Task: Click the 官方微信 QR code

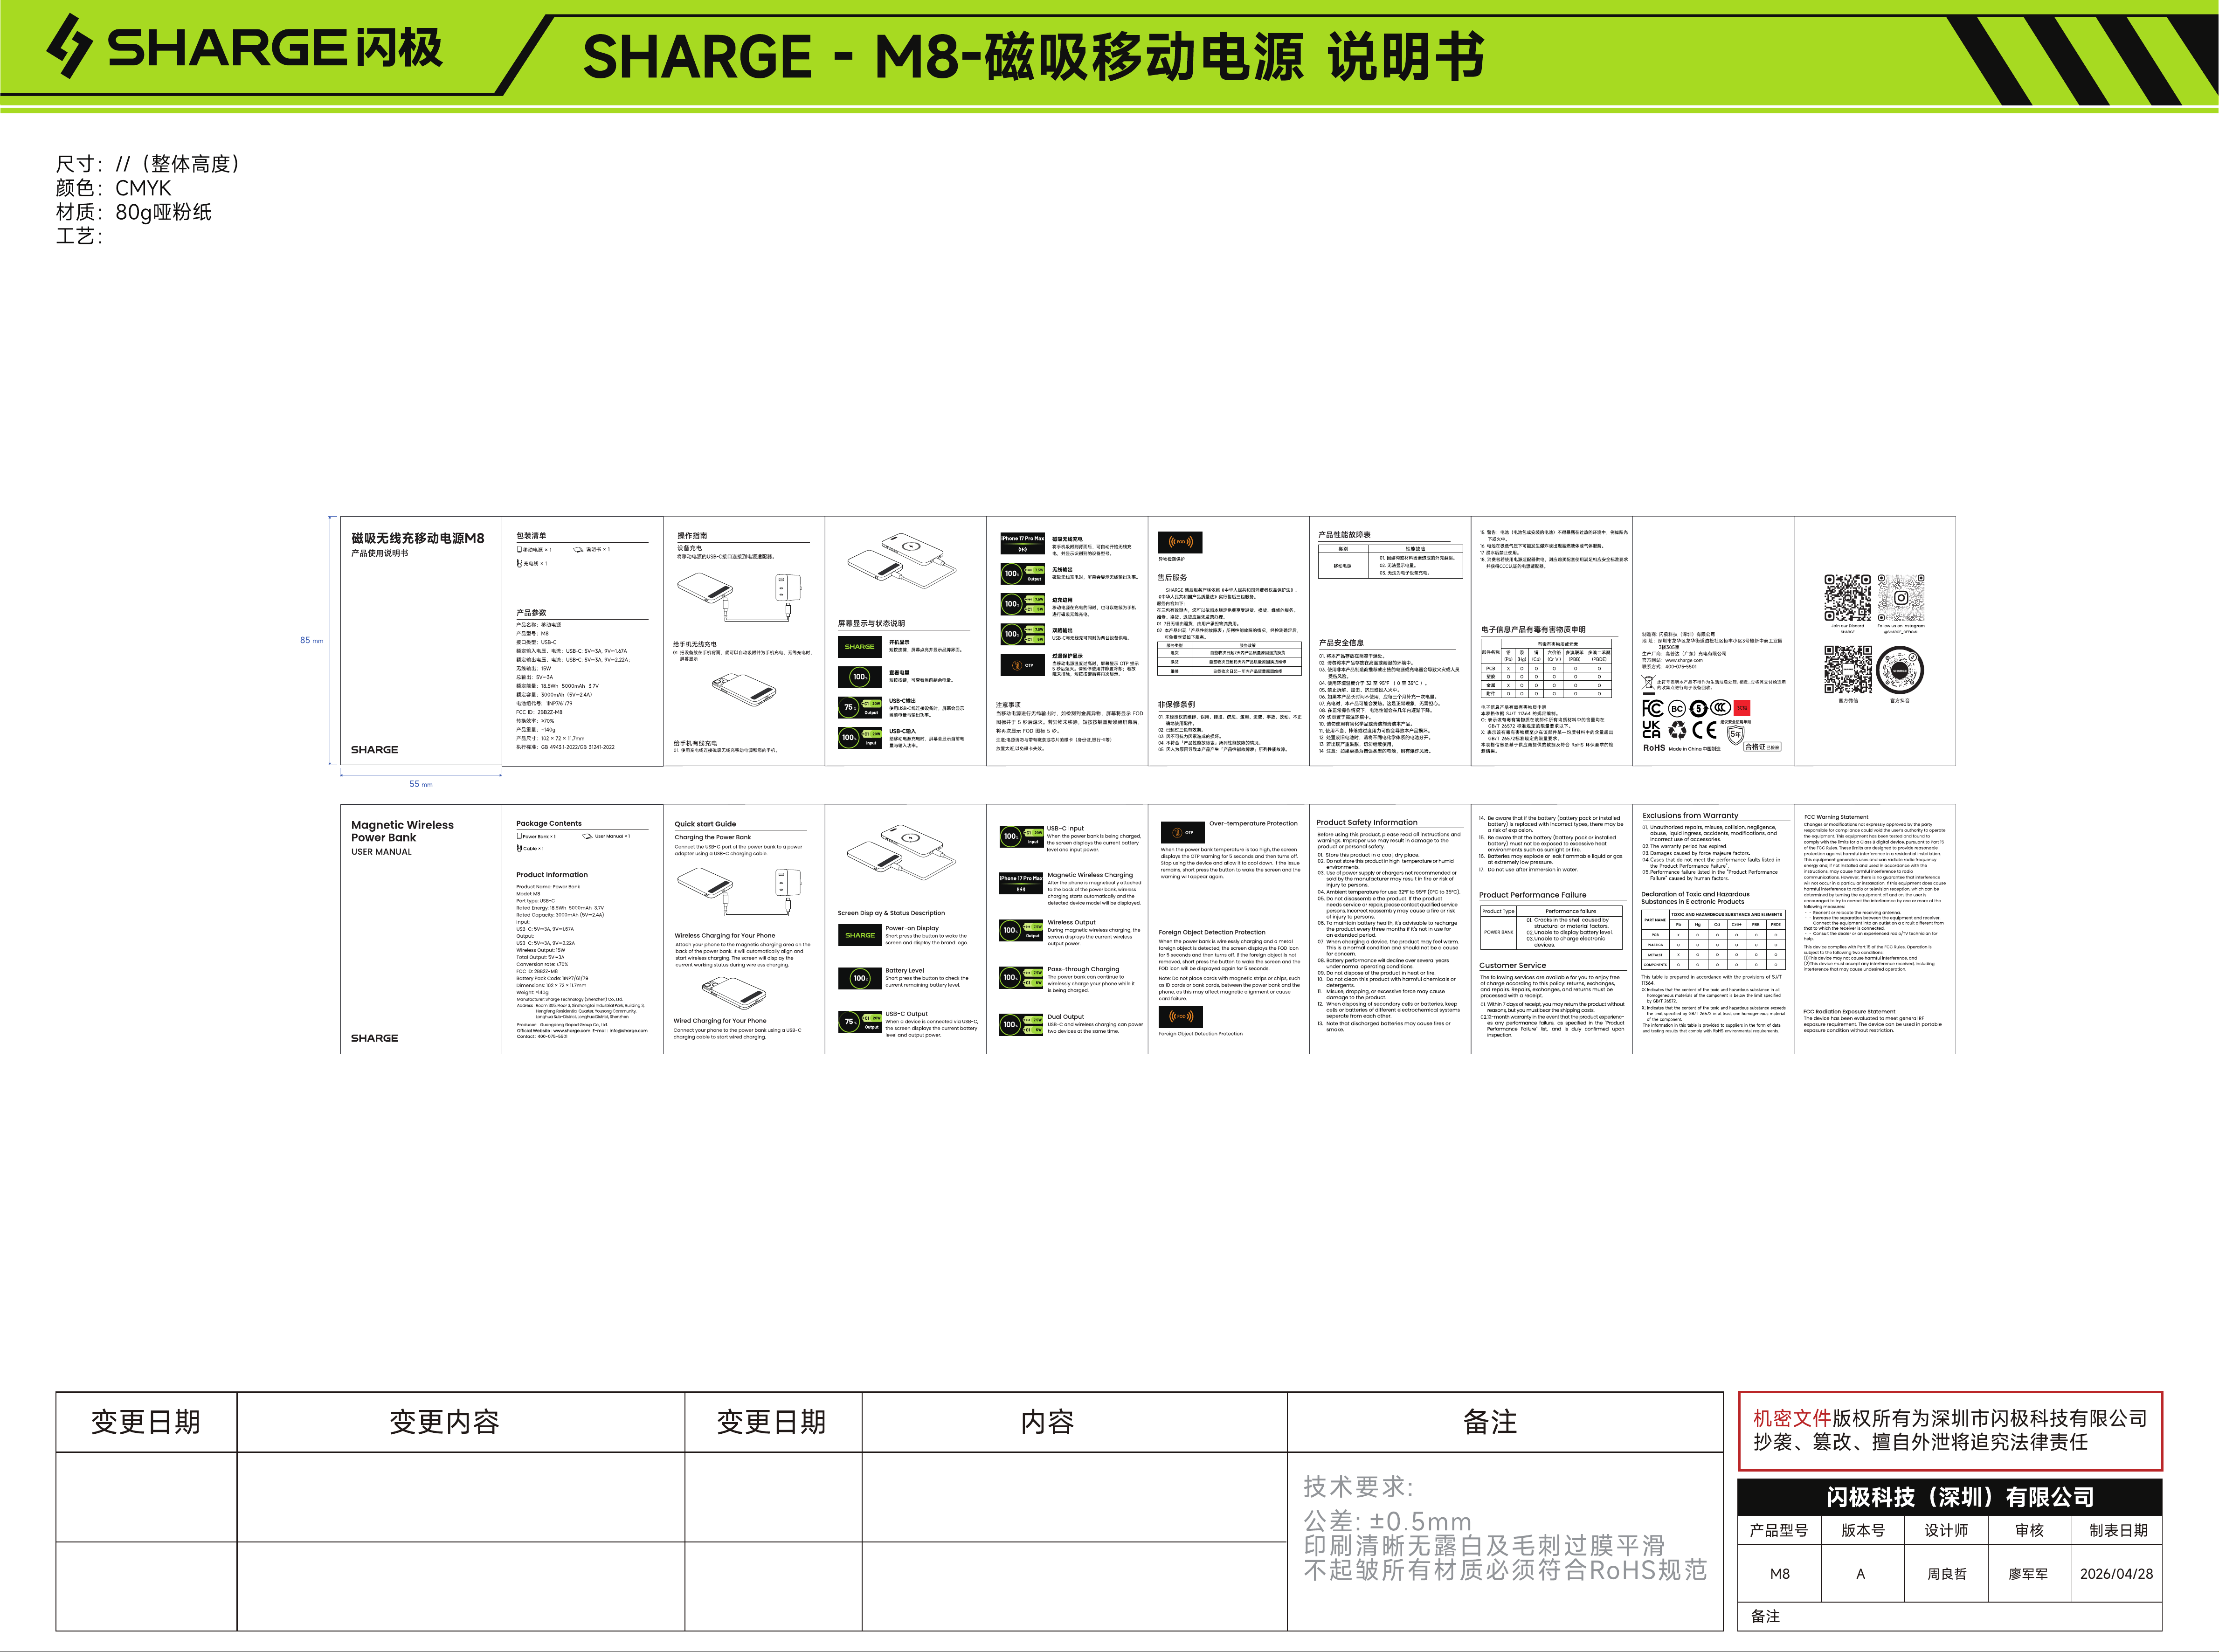Action: click(1847, 669)
